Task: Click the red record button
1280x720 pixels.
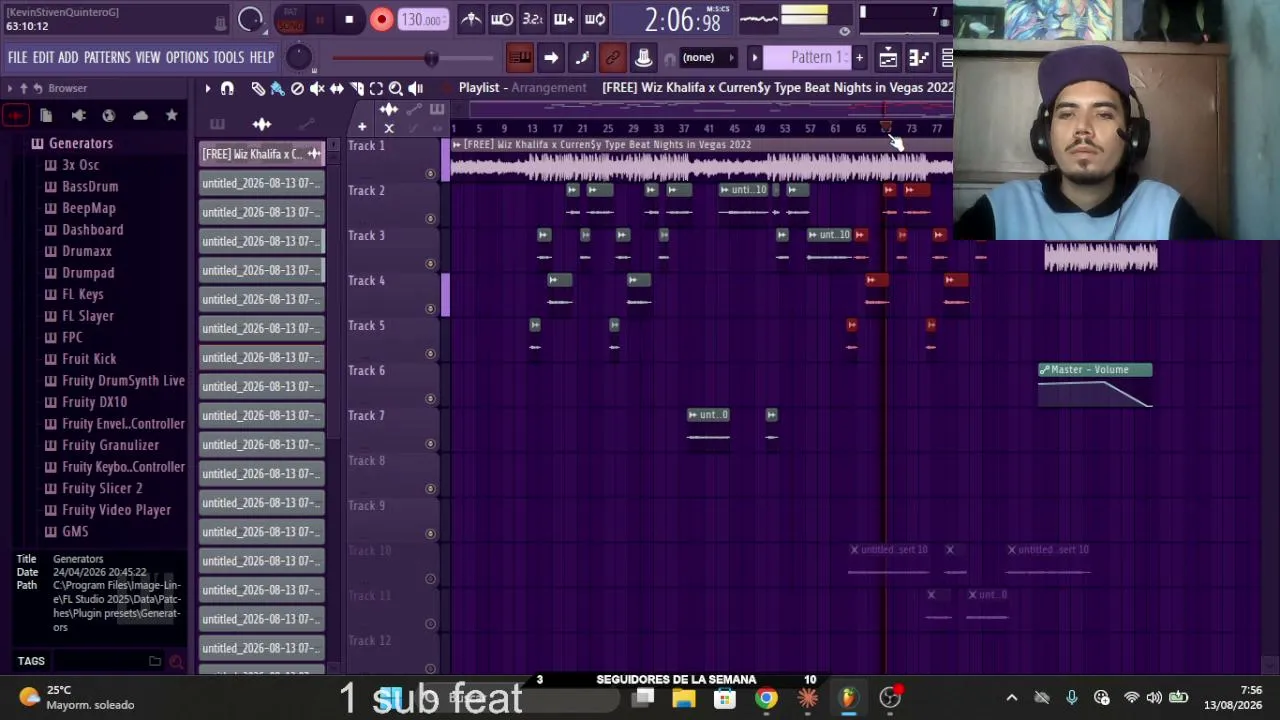Action: 381,19
